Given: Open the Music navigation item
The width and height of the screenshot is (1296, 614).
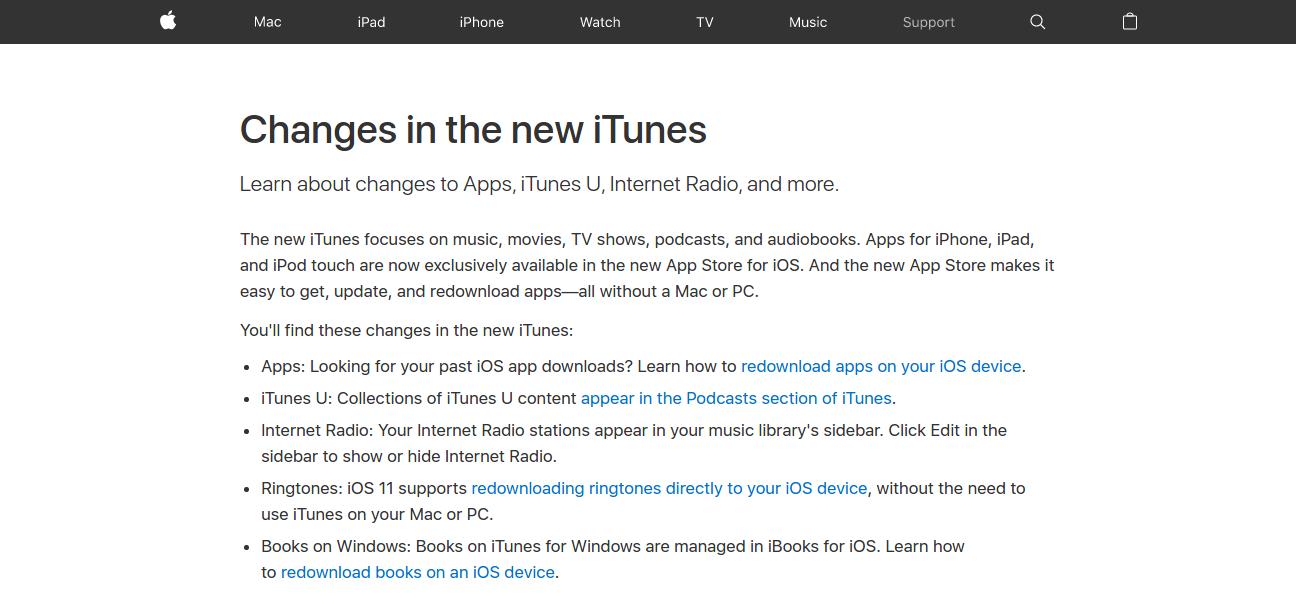Looking at the screenshot, I should tap(808, 22).
